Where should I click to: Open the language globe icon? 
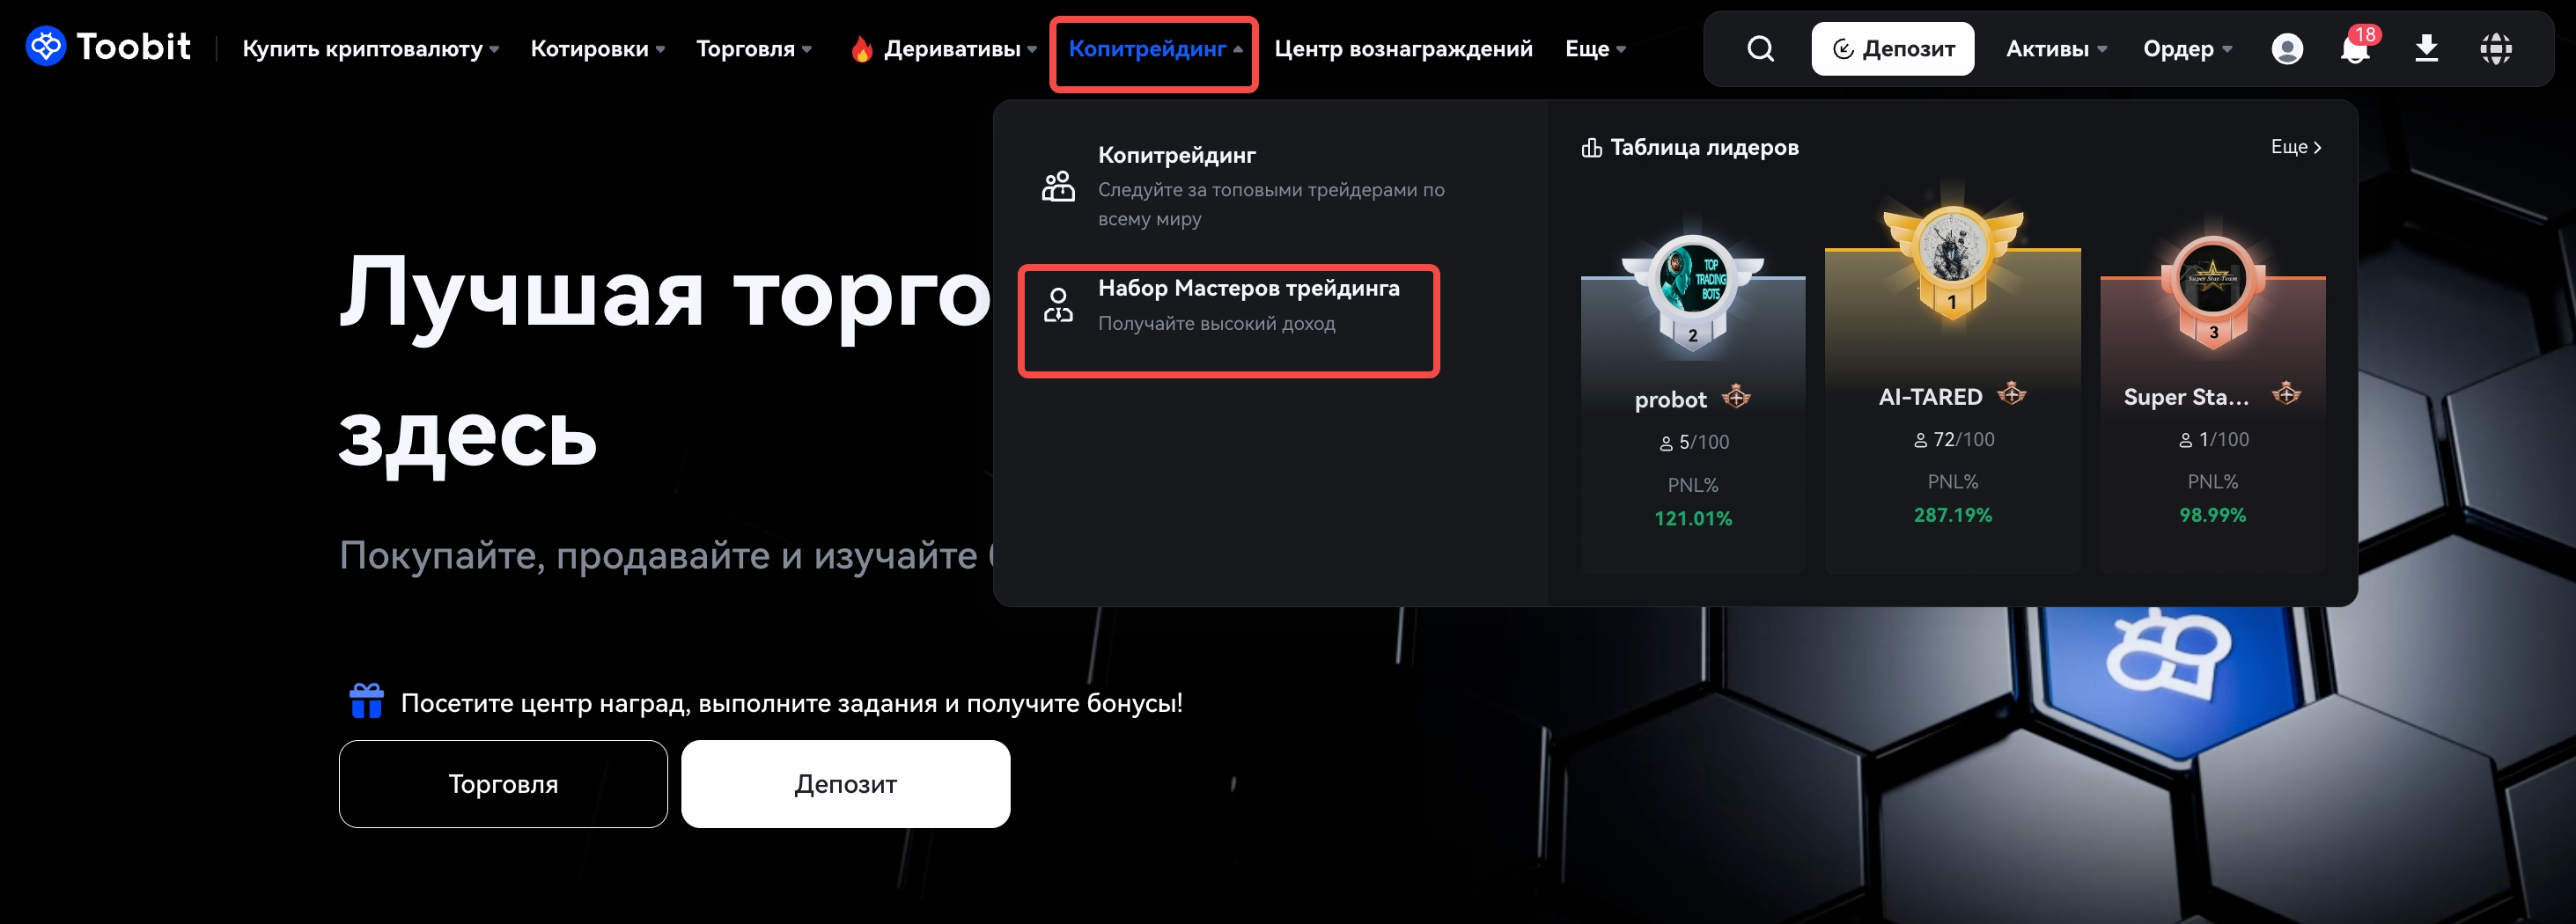(x=2496, y=48)
